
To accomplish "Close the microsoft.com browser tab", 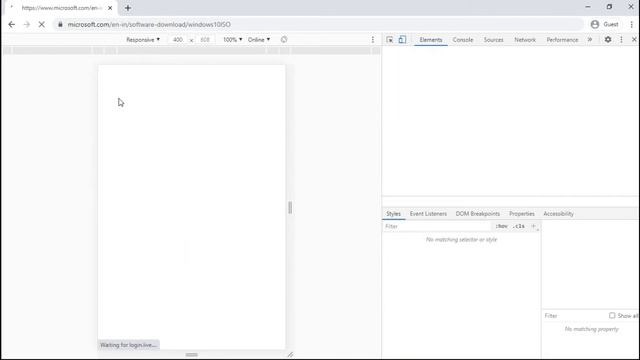I will (x=110, y=8).
